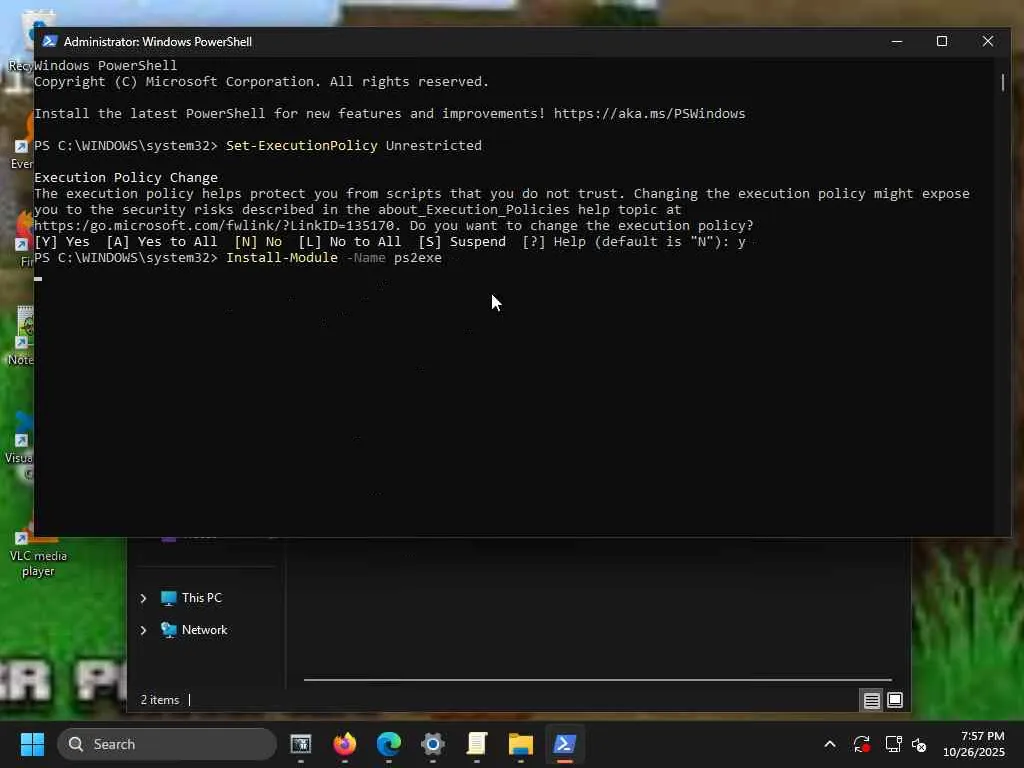Open Firefox from the taskbar
The width and height of the screenshot is (1024, 768).
click(x=345, y=744)
